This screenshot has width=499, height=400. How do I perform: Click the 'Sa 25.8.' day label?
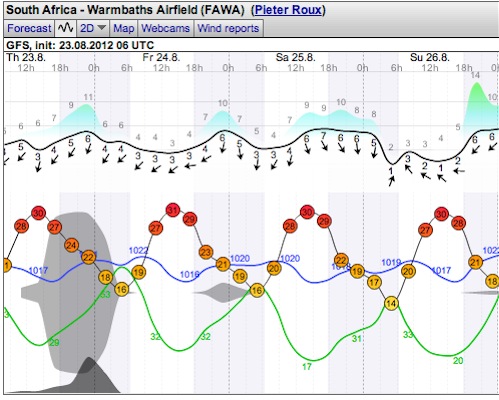pos(295,57)
